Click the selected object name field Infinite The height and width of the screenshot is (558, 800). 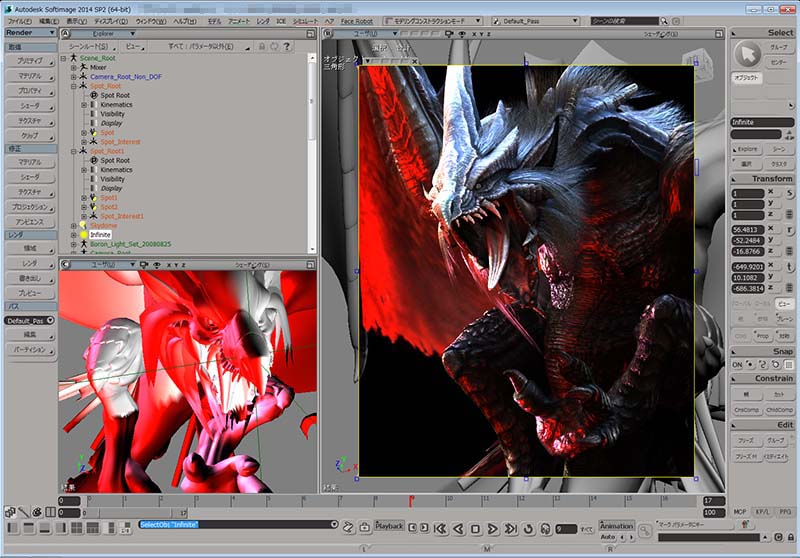tap(762, 122)
